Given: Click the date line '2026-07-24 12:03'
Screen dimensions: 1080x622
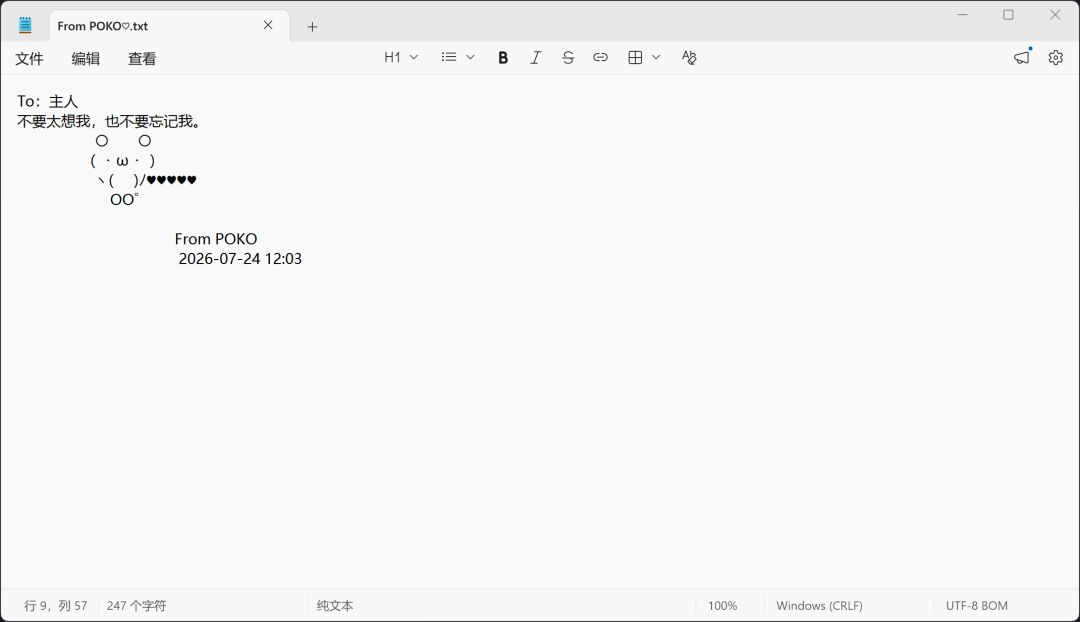Looking at the screenshot, I should [240, 259].
